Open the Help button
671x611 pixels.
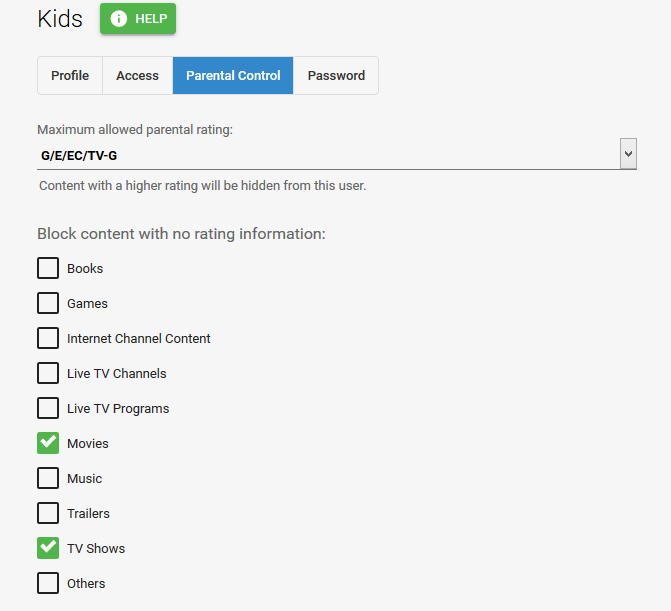pos(138,19)
